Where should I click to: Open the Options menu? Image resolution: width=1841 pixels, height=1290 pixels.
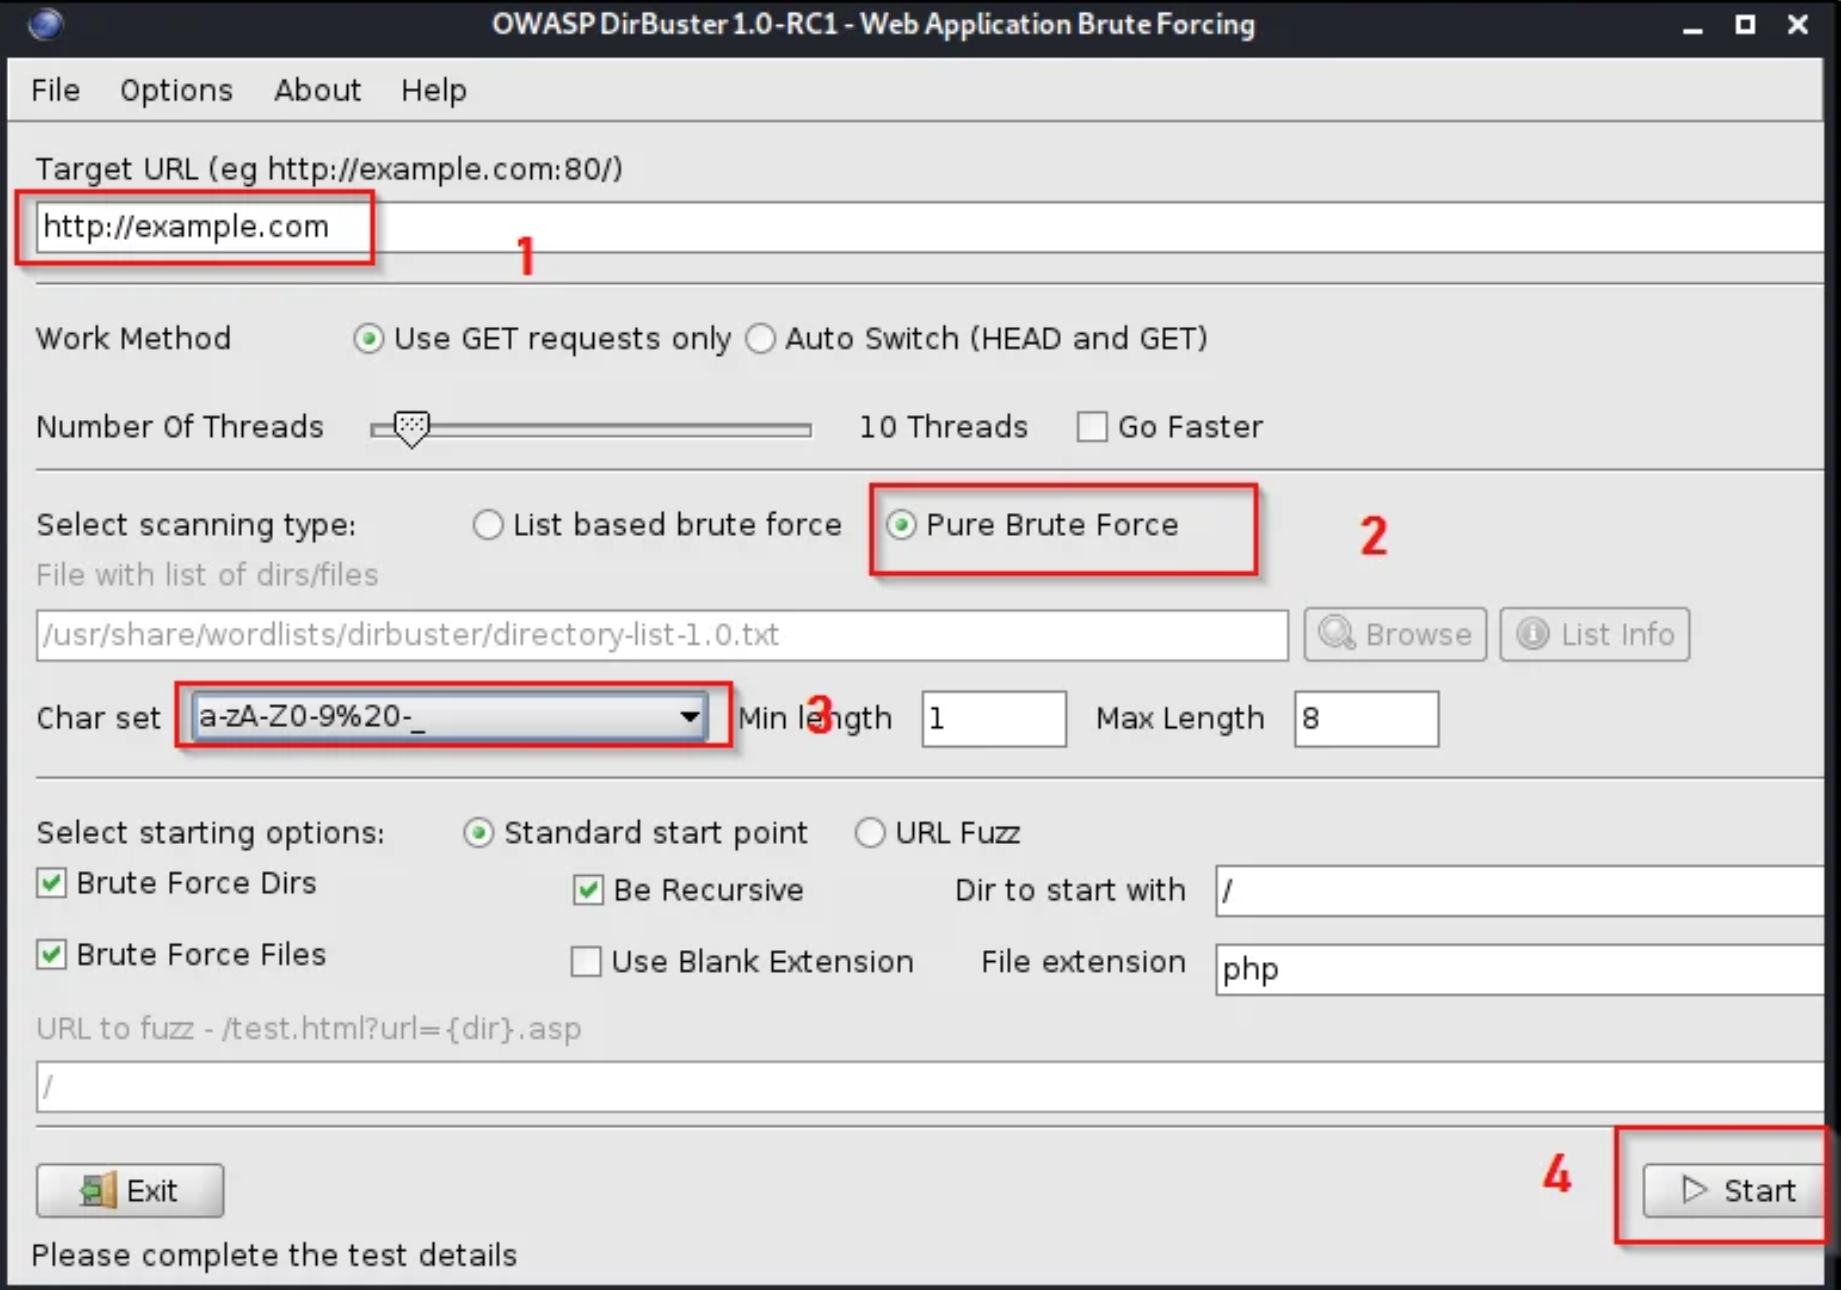(x=176, y=90)
